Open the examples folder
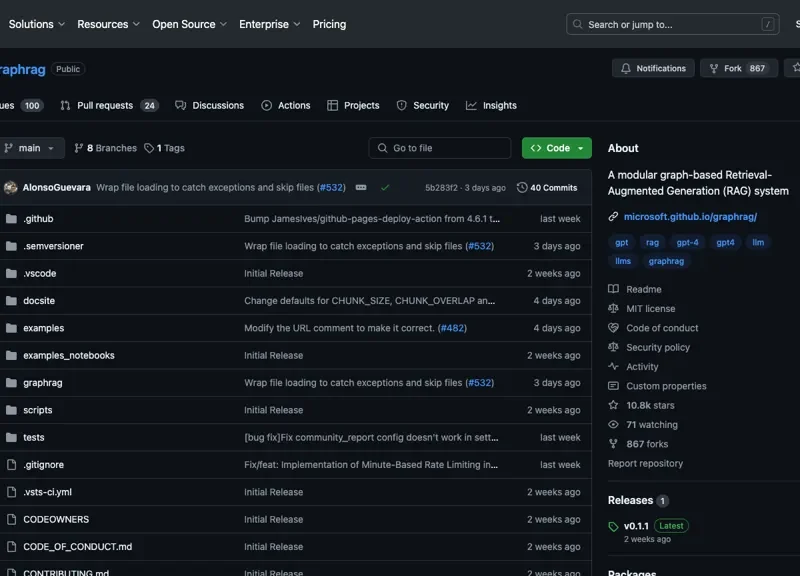 pyautogui.click(x=43, y=328)
